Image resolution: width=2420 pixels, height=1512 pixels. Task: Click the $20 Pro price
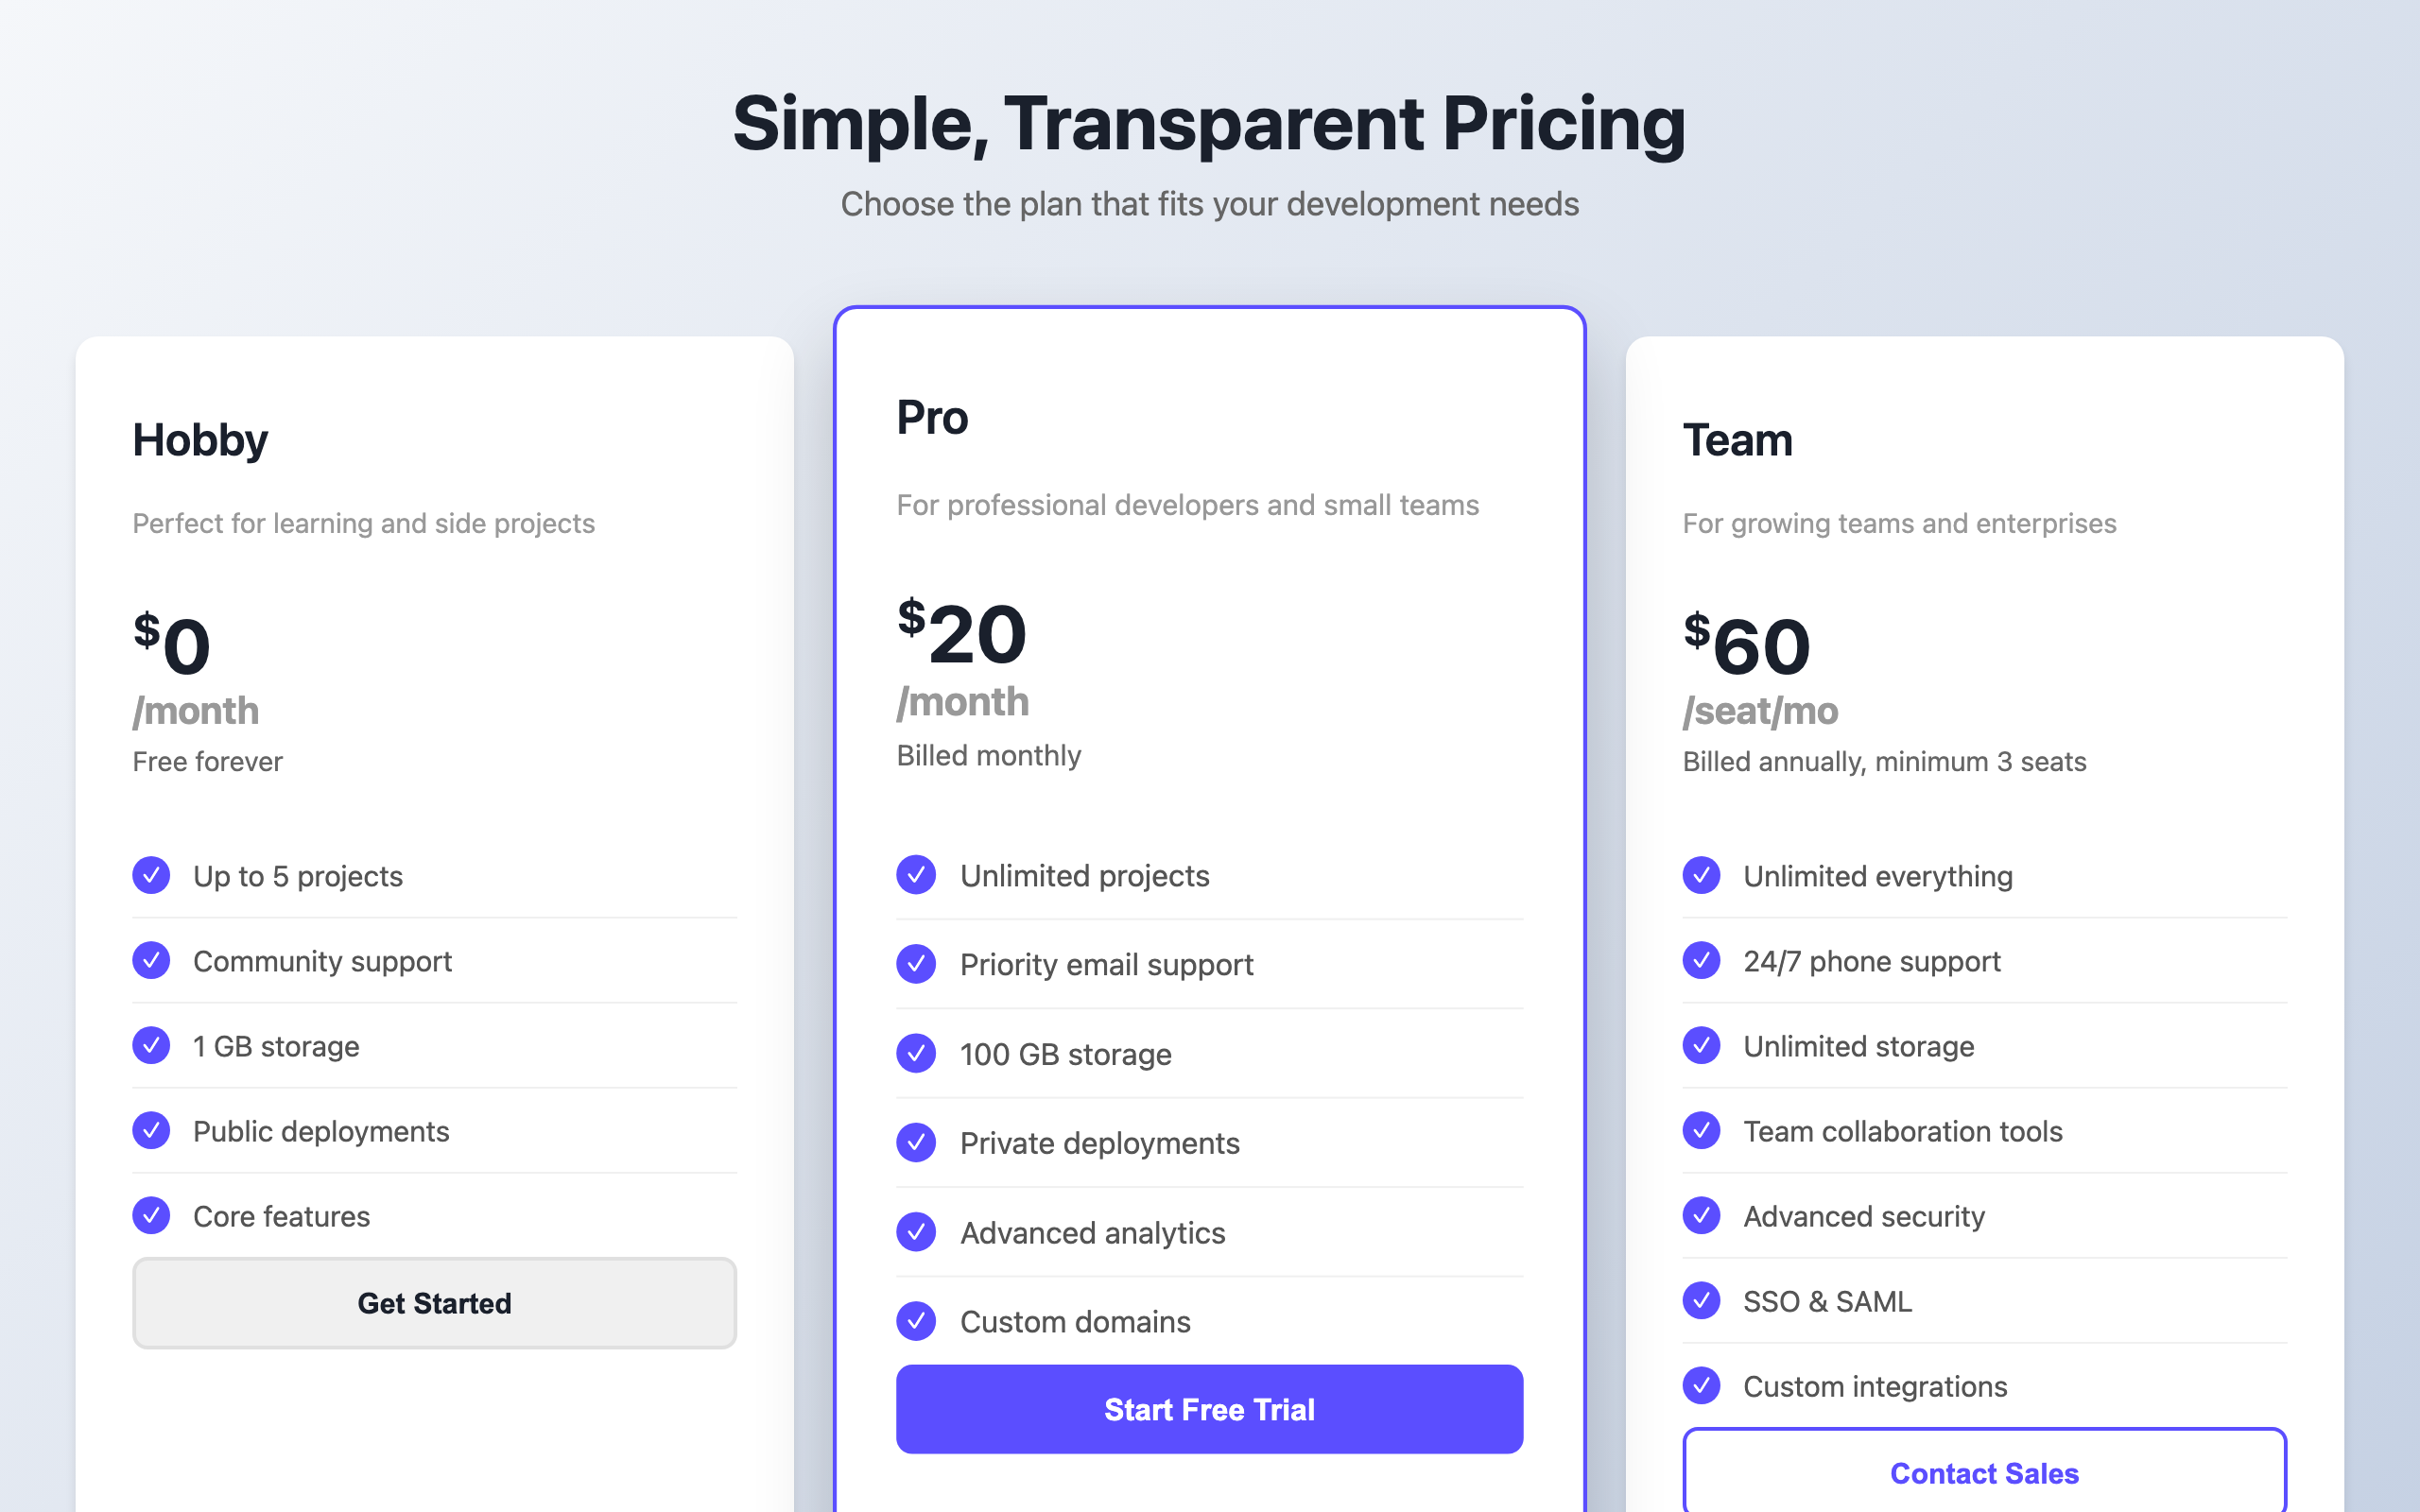pos(962,633)
